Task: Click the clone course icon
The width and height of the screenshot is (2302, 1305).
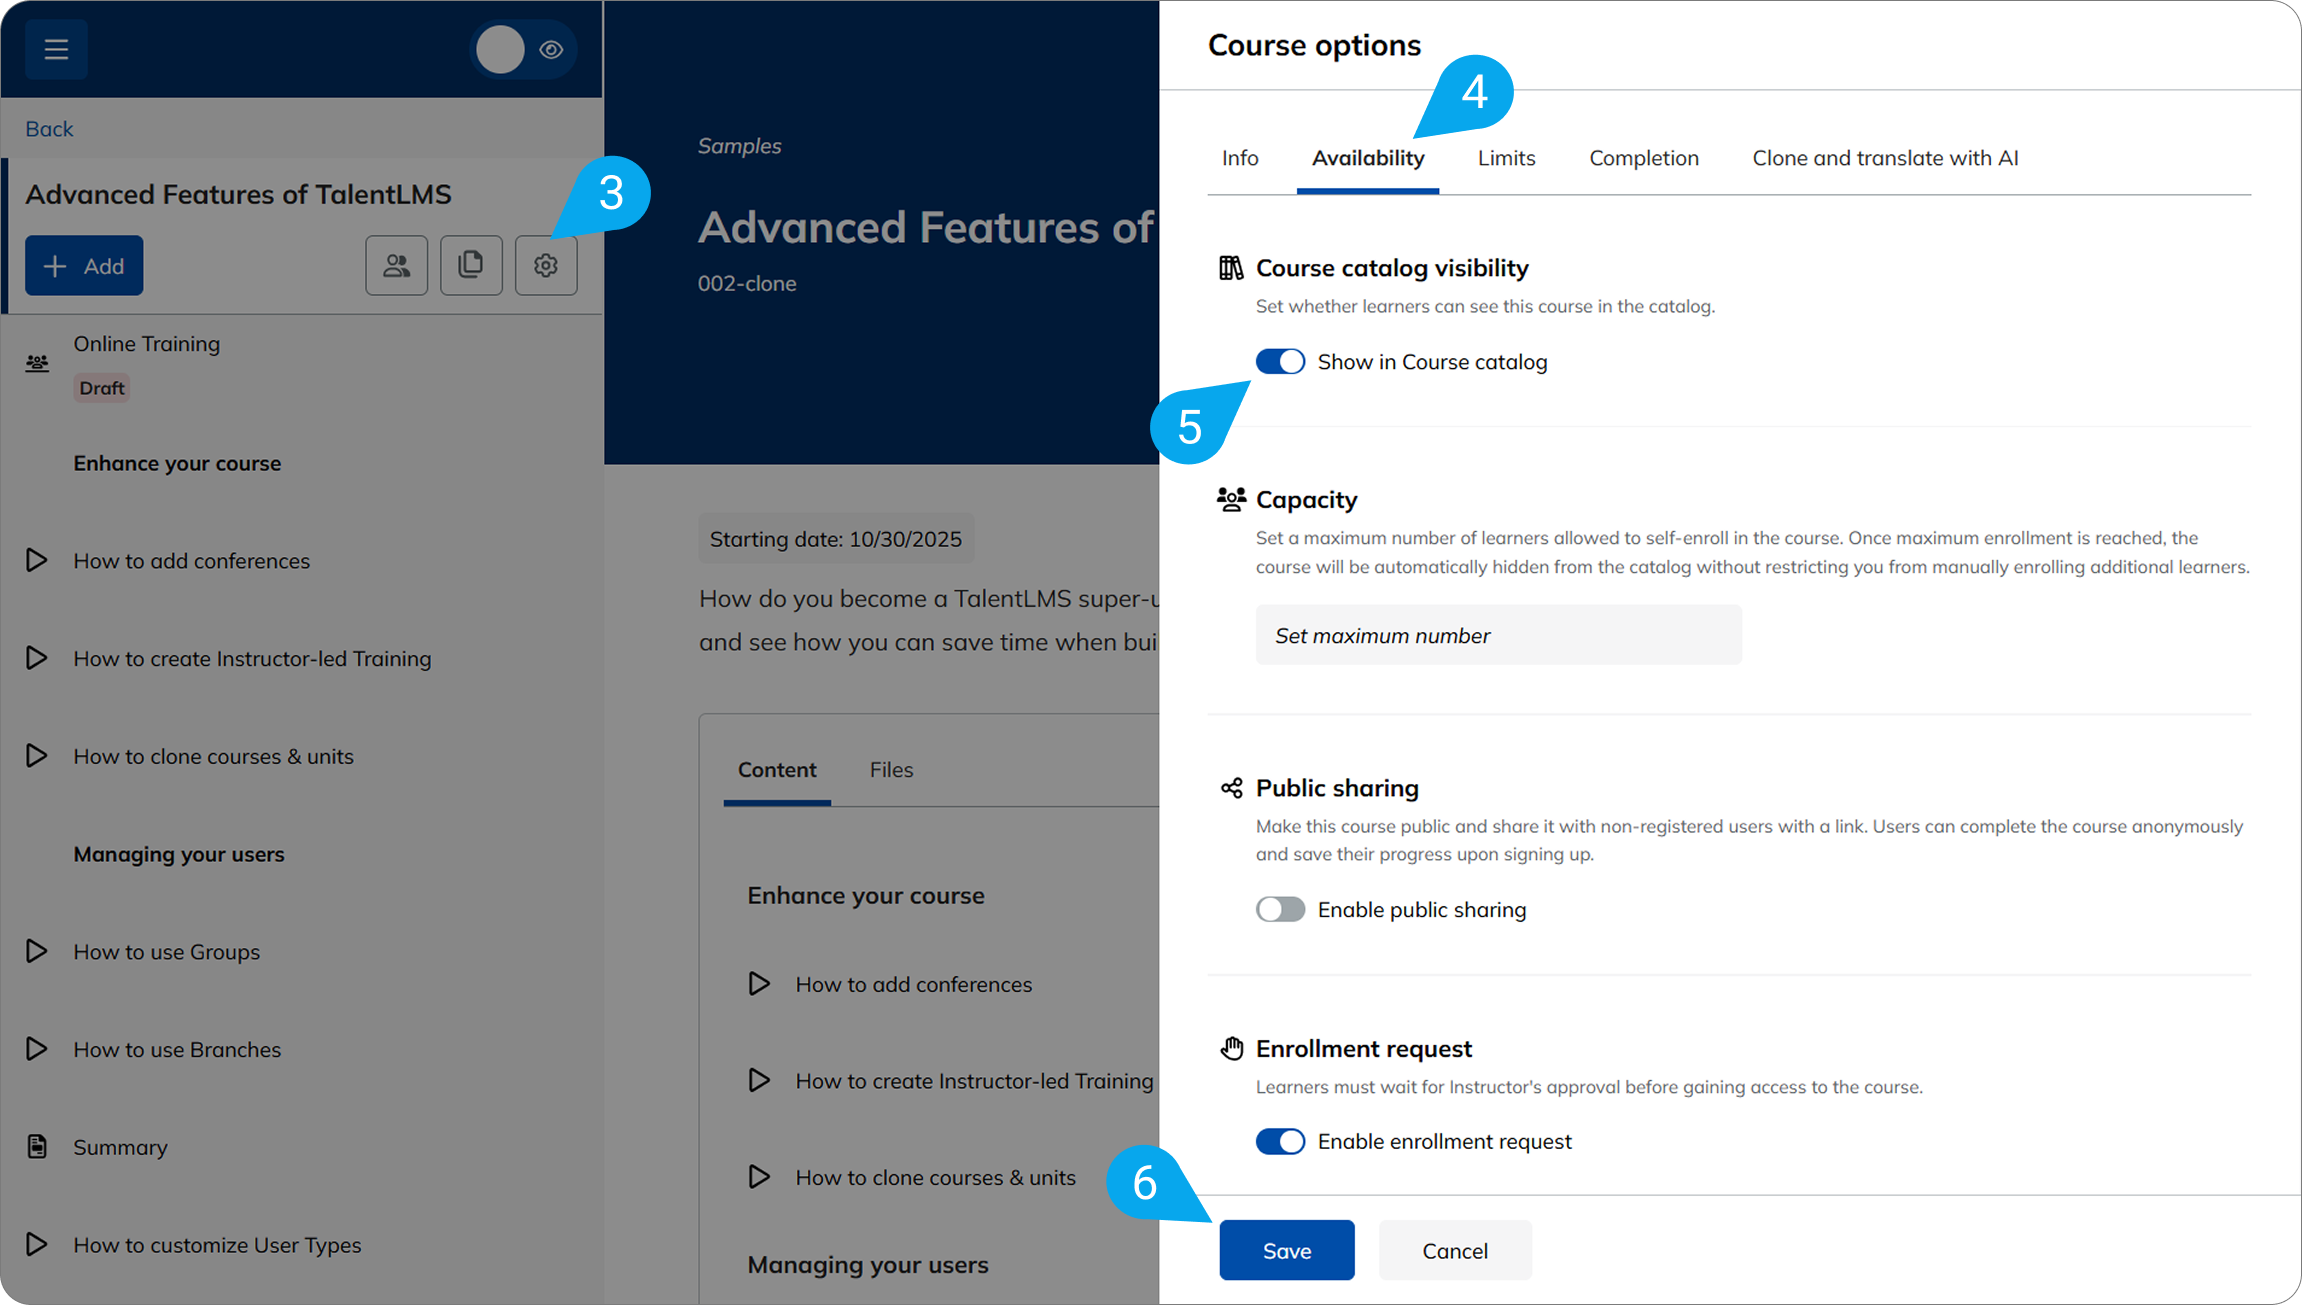Action: (471, 265)
